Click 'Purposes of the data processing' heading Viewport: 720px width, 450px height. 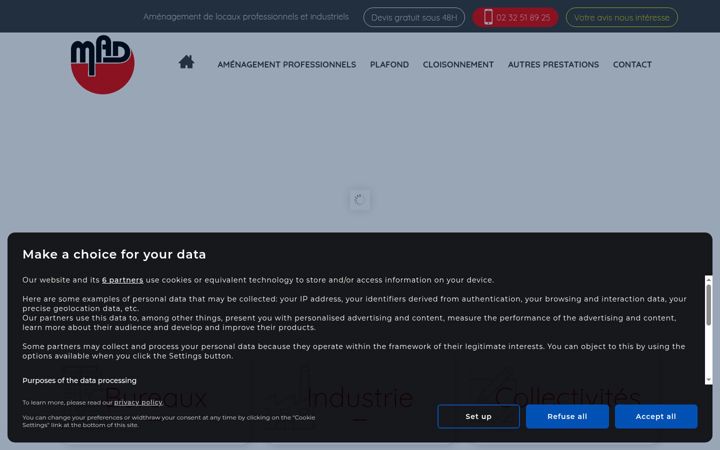(79, 381)
